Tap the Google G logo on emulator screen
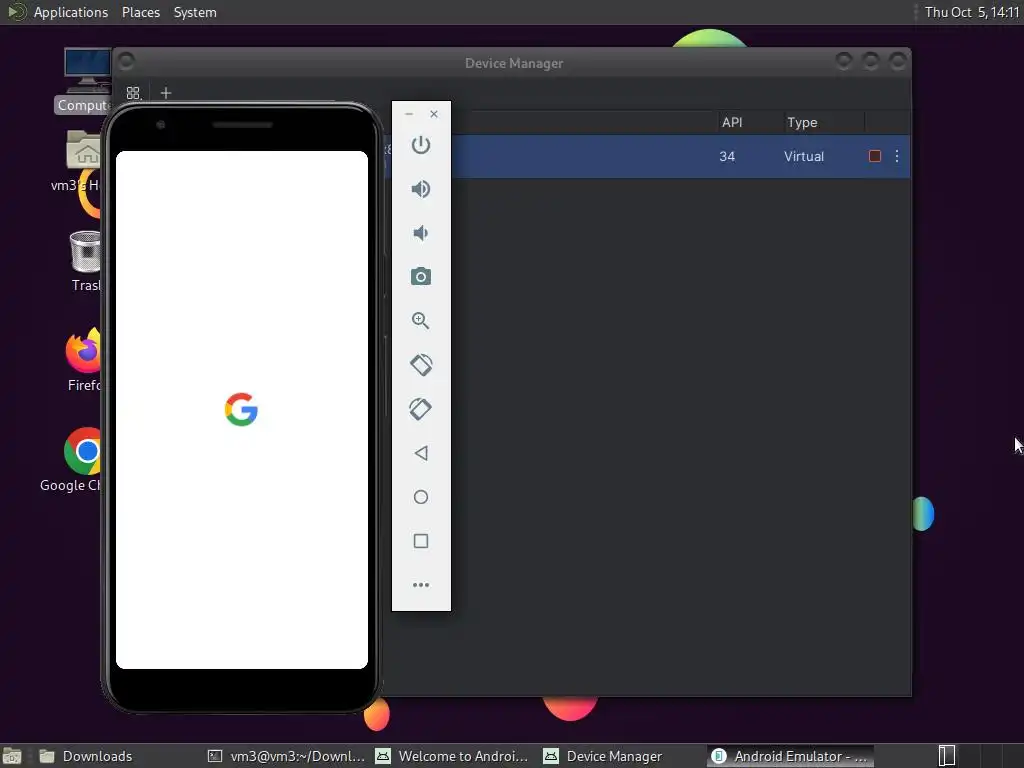This screenshot has width=1024, height=768. (241, 409)
